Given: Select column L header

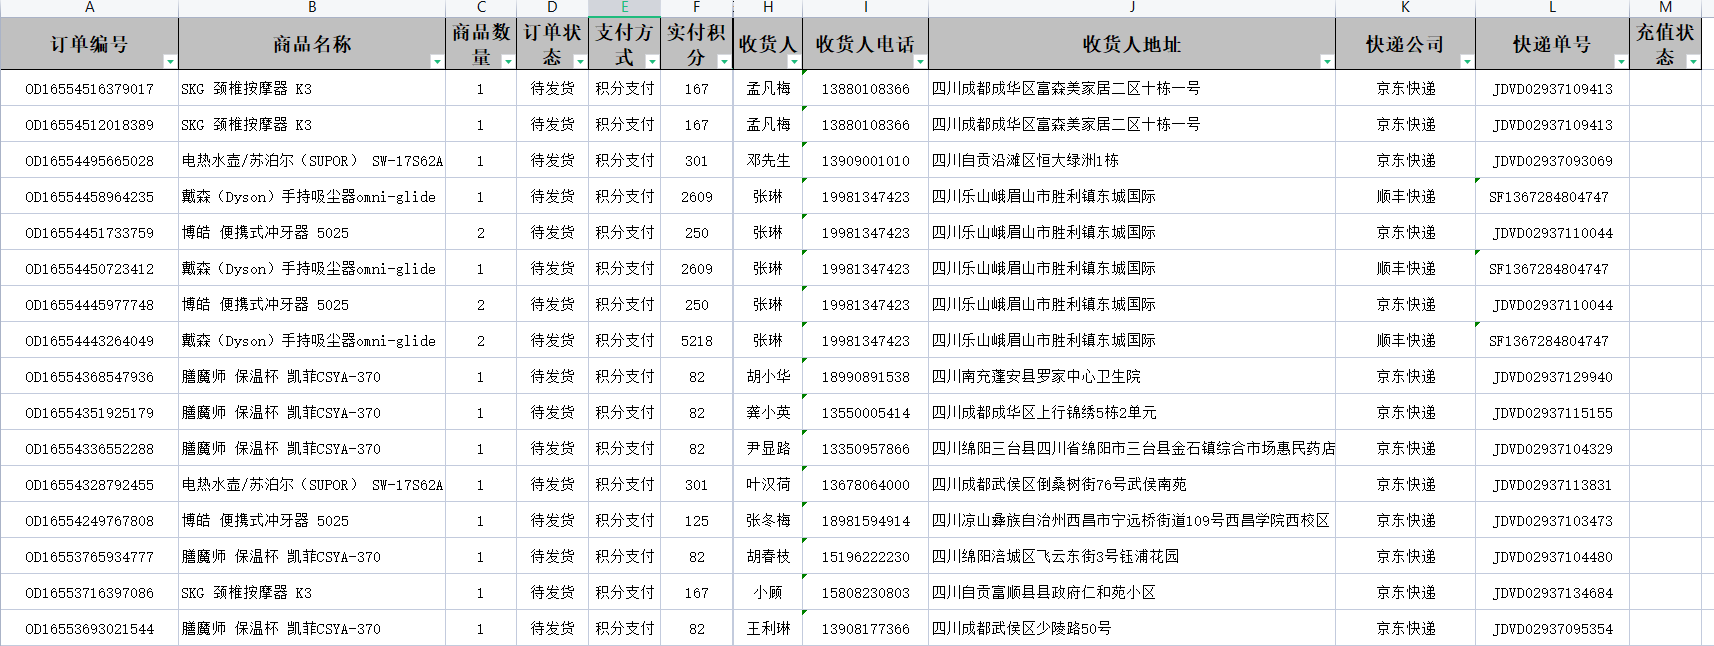Looking at the screenshot, I should (1552, 7).
